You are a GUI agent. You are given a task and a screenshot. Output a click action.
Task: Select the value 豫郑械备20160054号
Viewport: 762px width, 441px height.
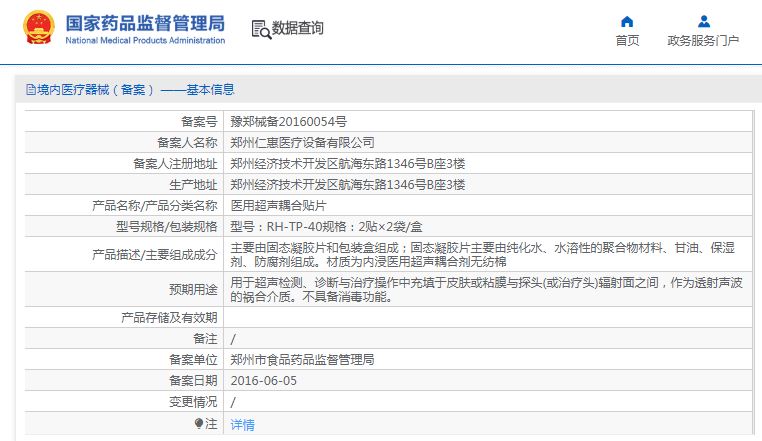[x=289, y=122]
